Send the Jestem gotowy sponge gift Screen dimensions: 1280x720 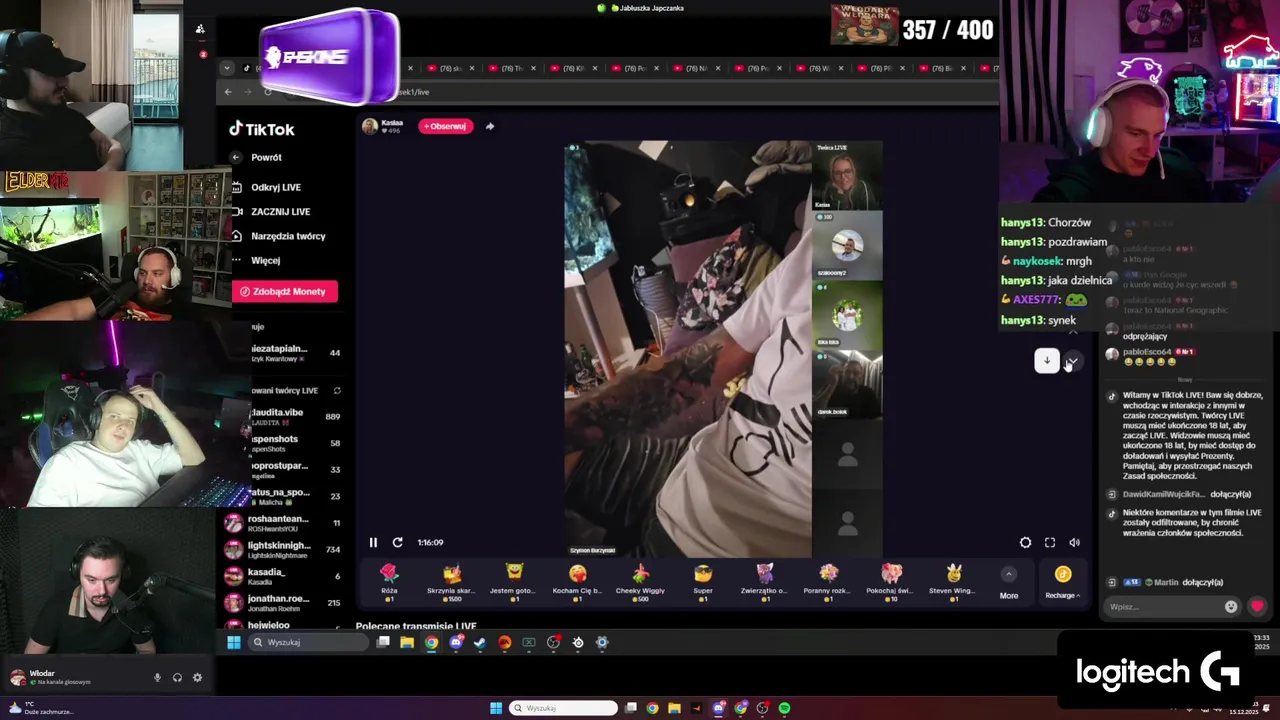click(x=514, y=581)
